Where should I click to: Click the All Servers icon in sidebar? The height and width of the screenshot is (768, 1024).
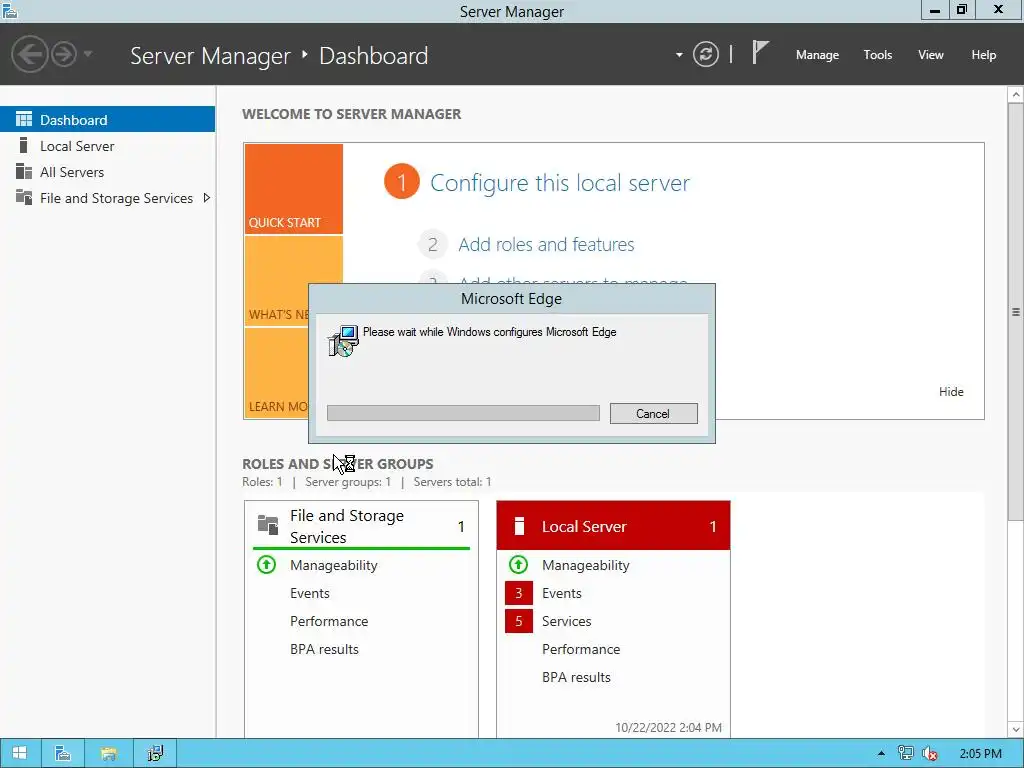pyautogui.click(x=24, y=171)
